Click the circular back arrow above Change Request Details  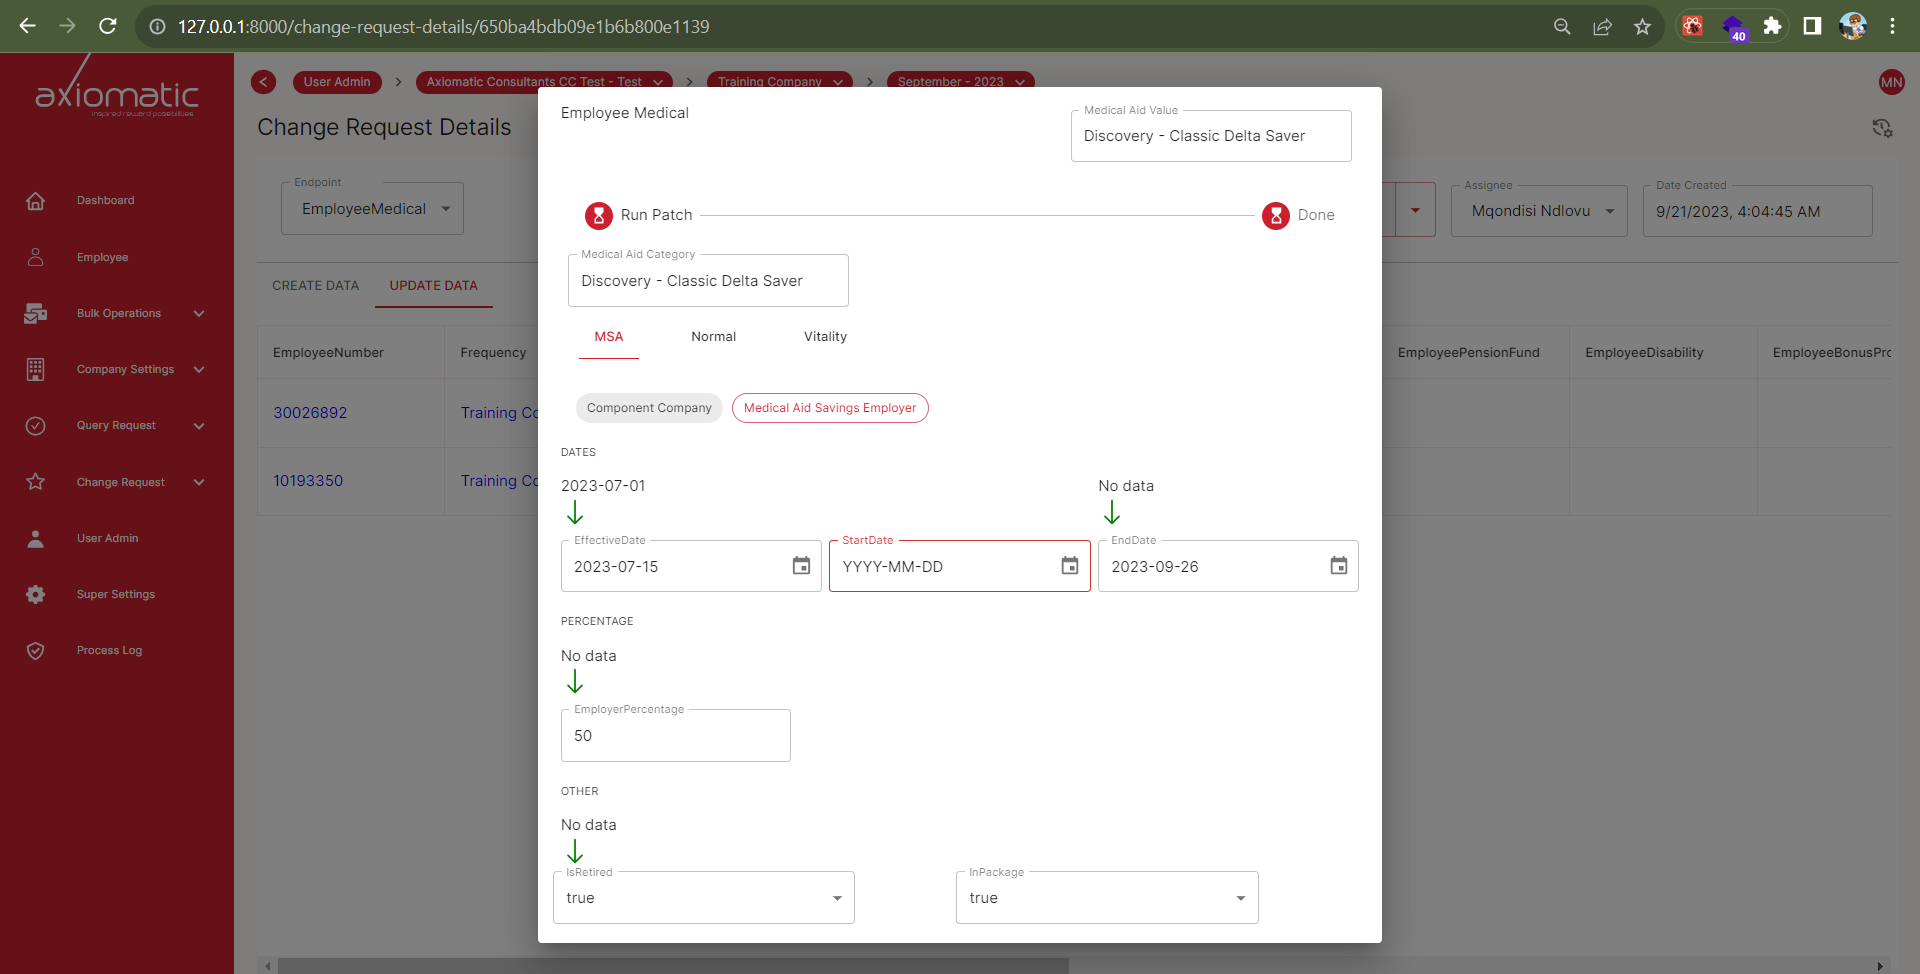point(263,82)
